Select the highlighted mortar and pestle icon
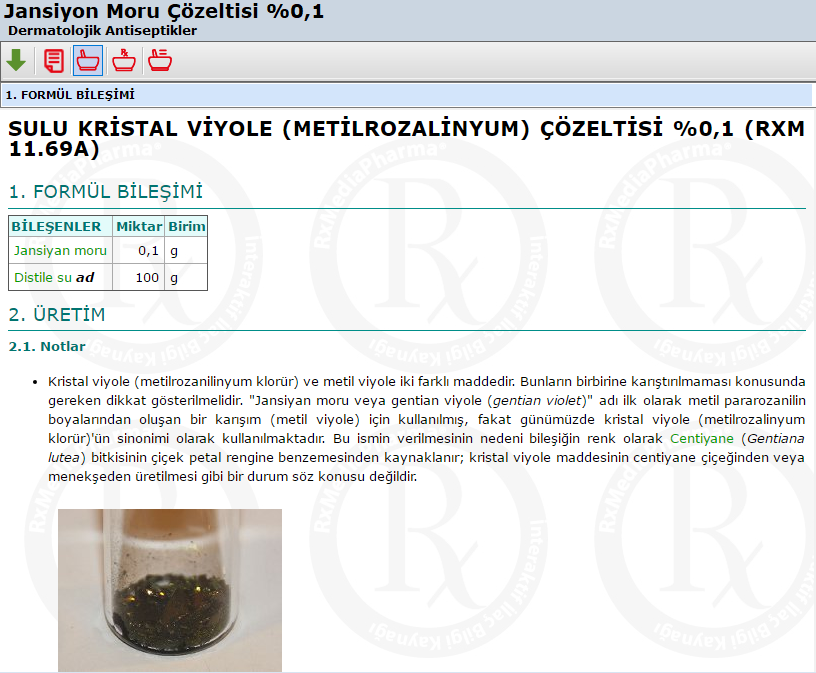 [88, 61]
